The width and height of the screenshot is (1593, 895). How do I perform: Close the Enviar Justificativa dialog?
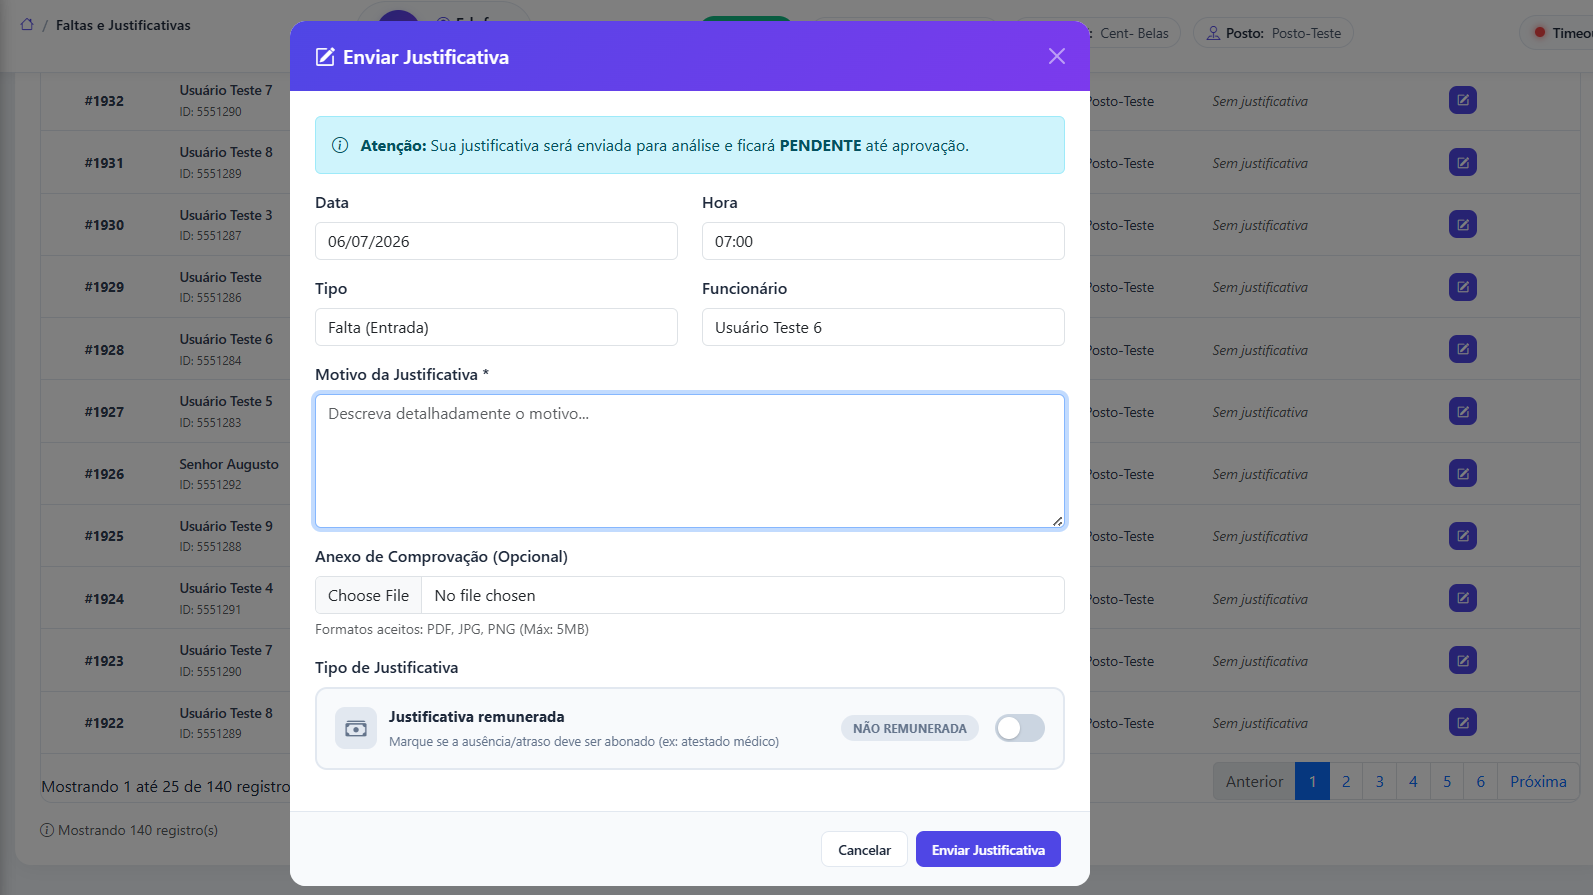click(1057, 57)
